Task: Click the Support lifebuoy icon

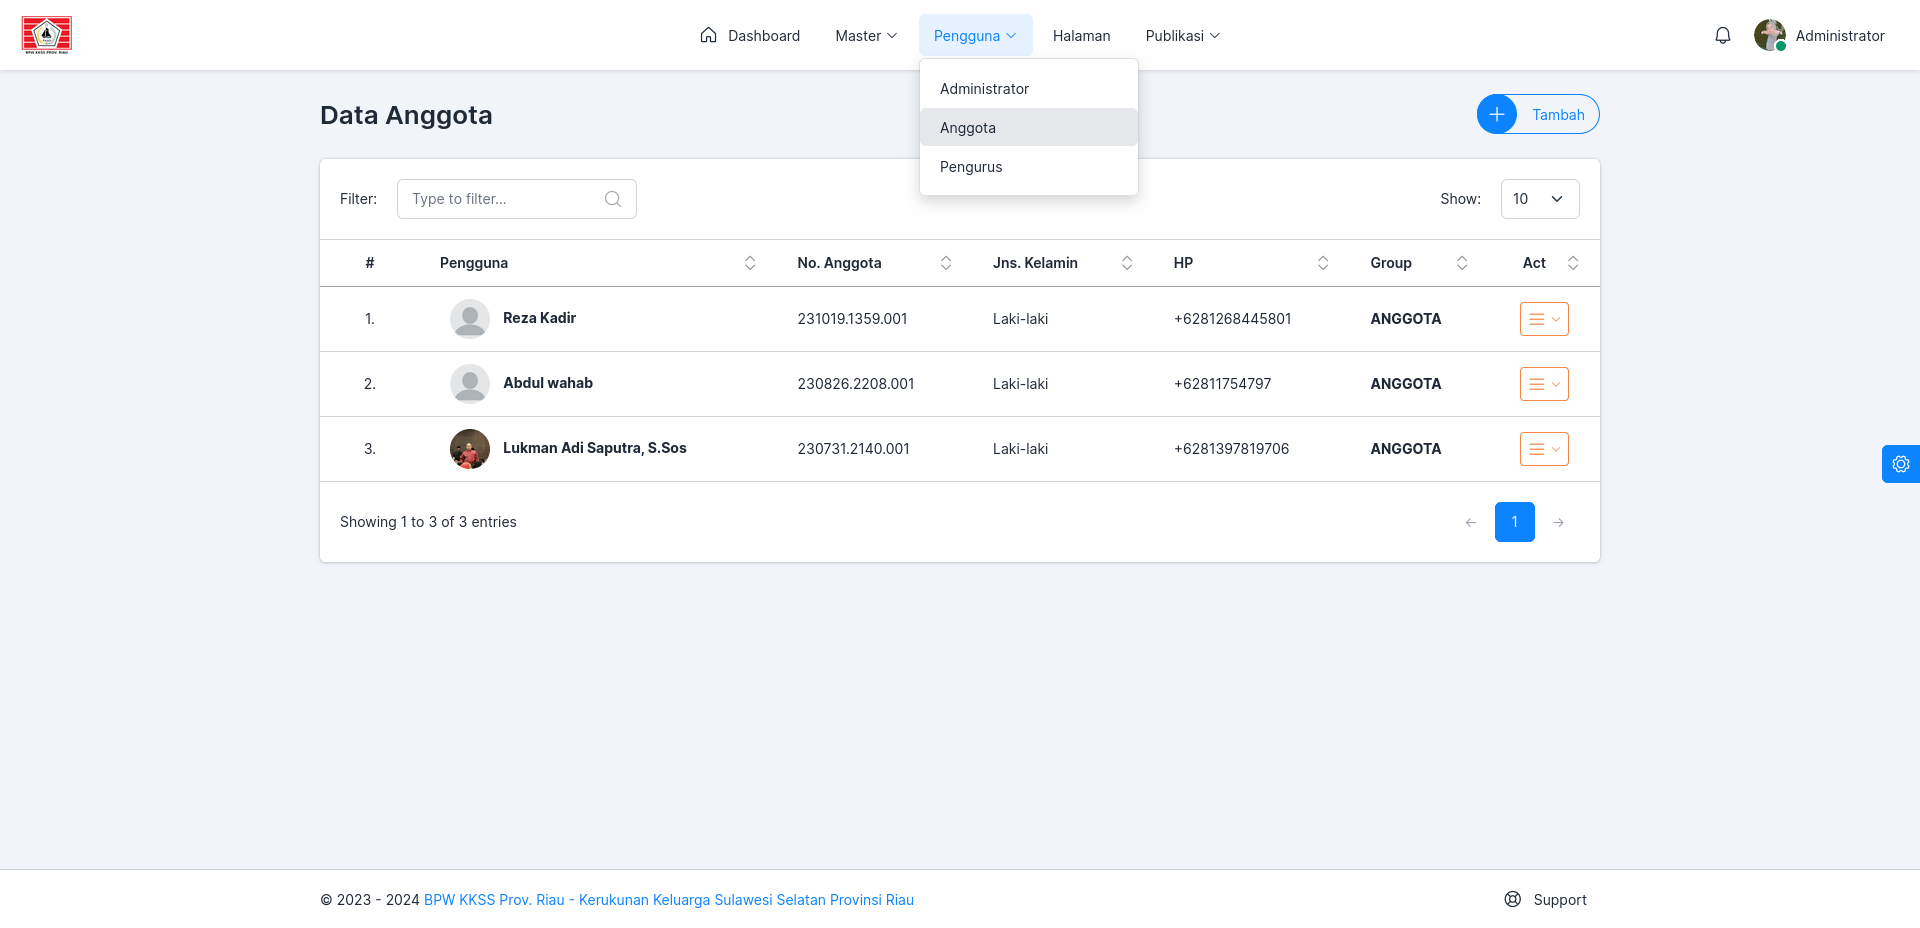Action: tap(1512, 899)
